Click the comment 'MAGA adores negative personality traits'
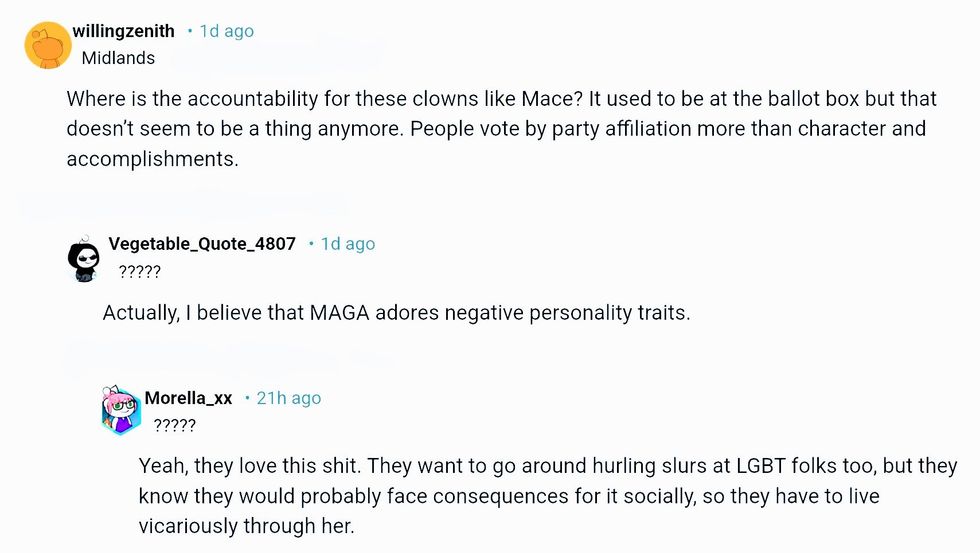 396,312
